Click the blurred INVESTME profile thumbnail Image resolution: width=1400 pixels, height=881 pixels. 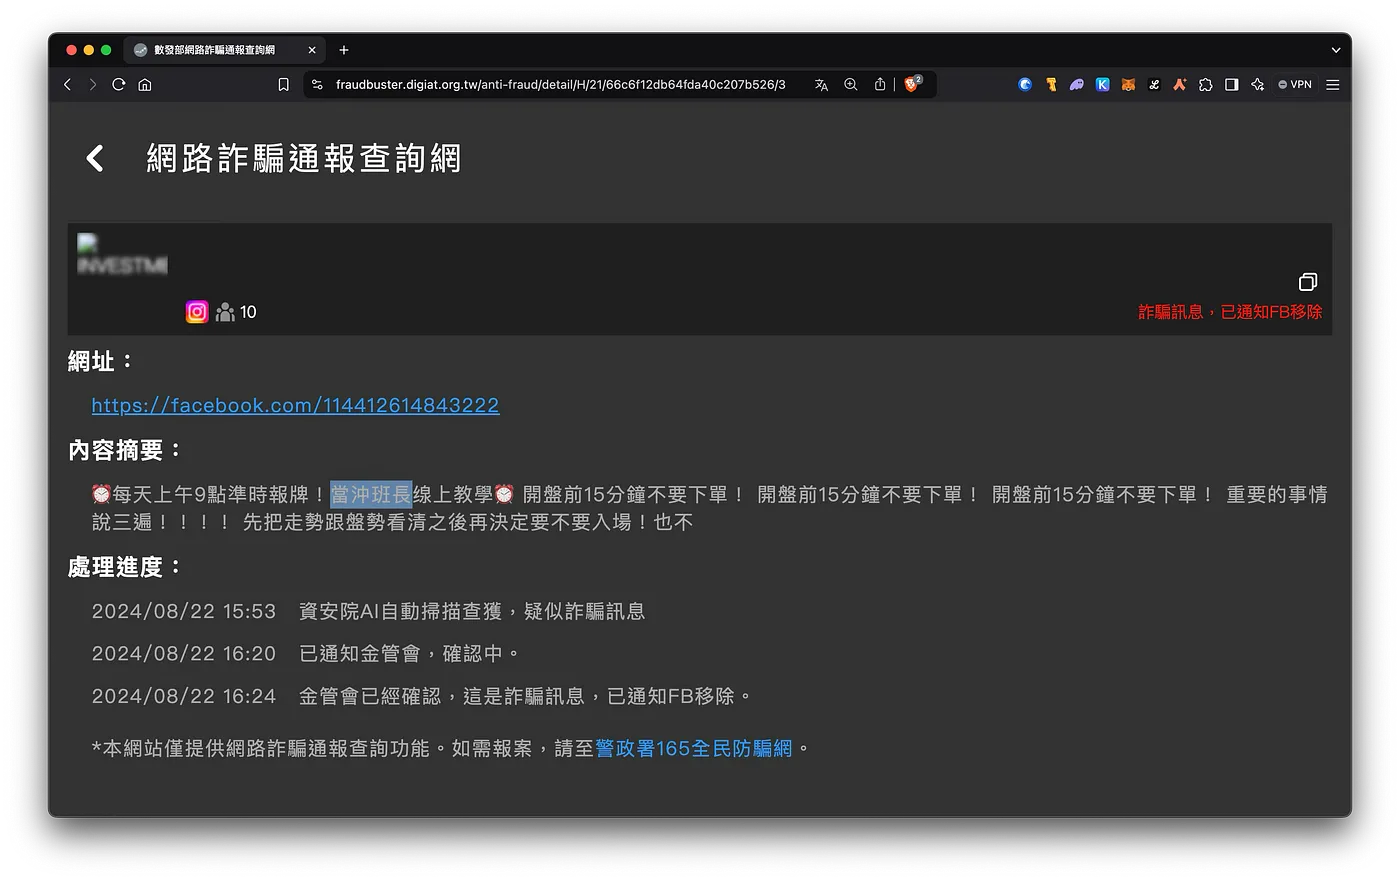tap(122, 254)
